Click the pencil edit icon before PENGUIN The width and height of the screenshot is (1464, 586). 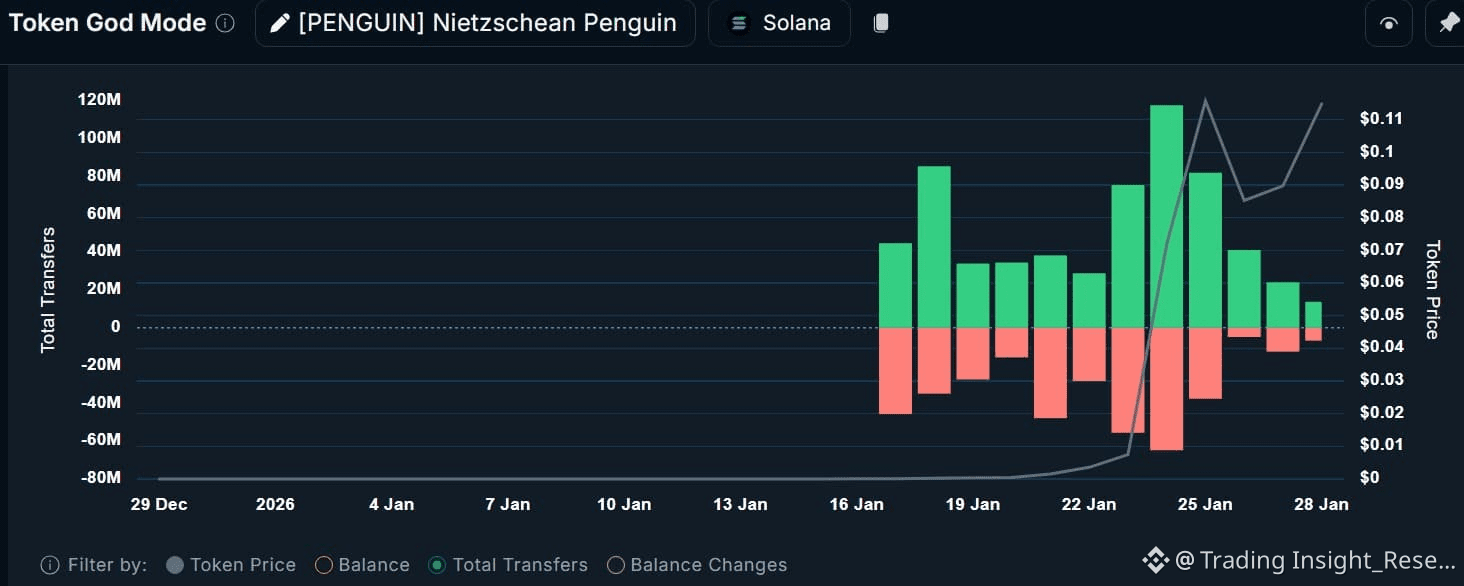tap(280, 23)
